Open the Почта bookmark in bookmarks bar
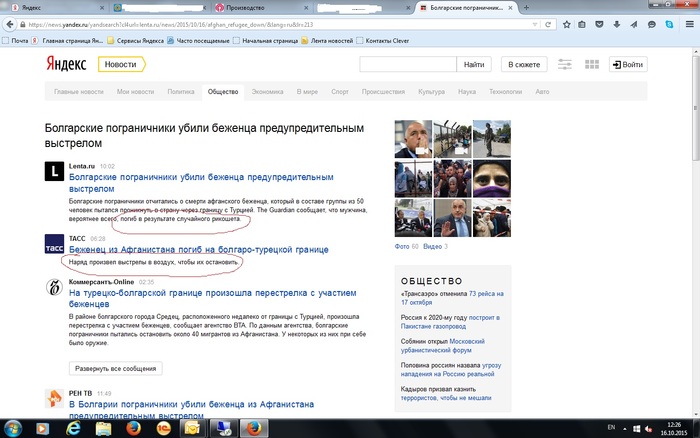Image resolution: width=700 pixels, height=438 pixels. (x=15, y=41)
